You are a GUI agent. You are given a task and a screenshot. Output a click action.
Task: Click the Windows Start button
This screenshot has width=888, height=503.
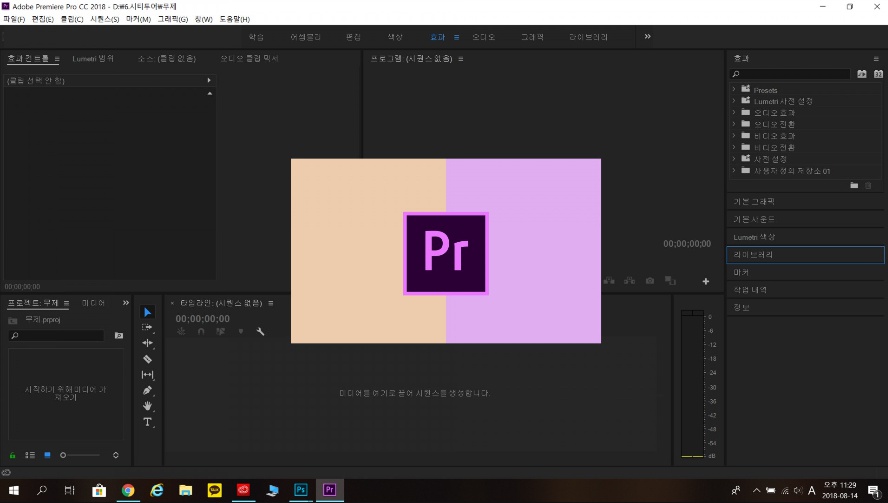14,490
